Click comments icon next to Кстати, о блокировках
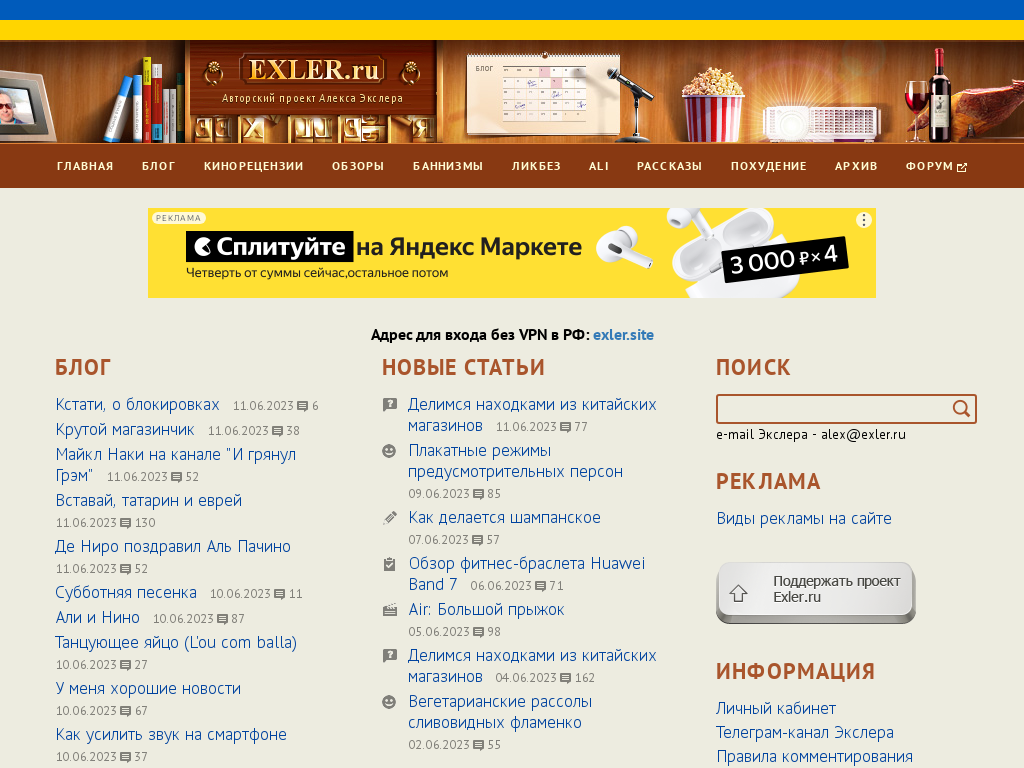 point(302,406)
